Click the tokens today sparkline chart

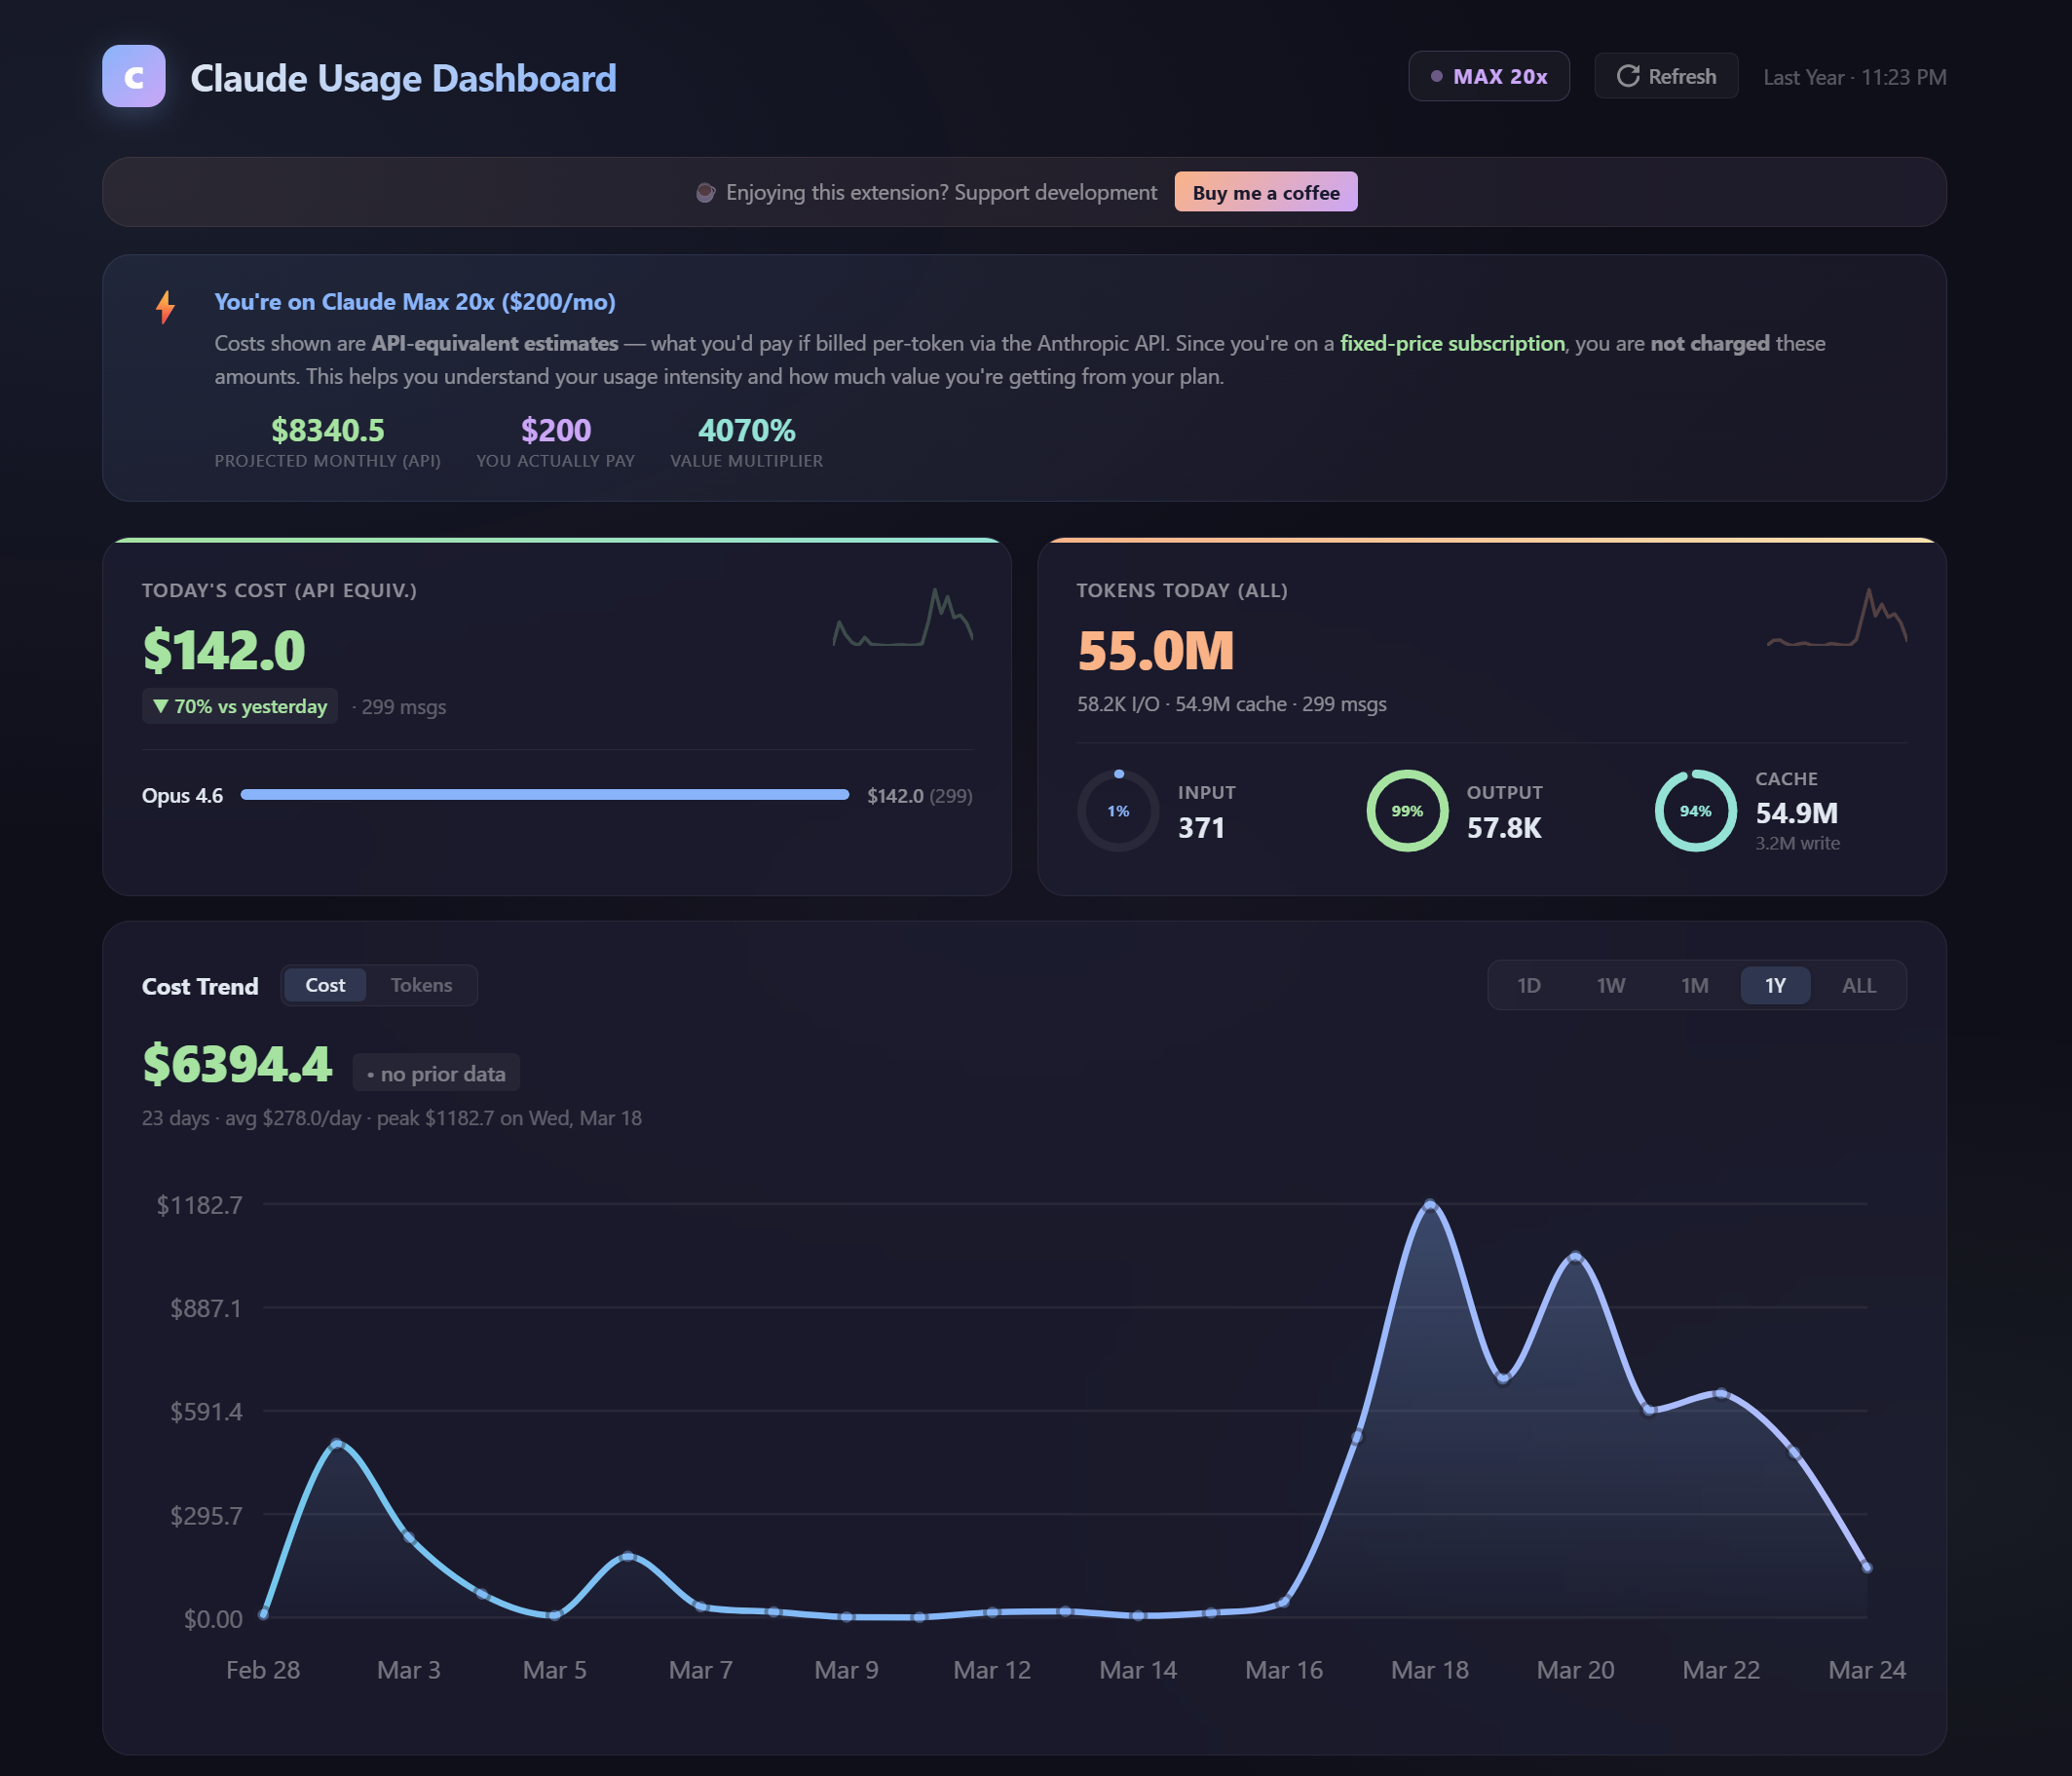(x=1837, y=617)
